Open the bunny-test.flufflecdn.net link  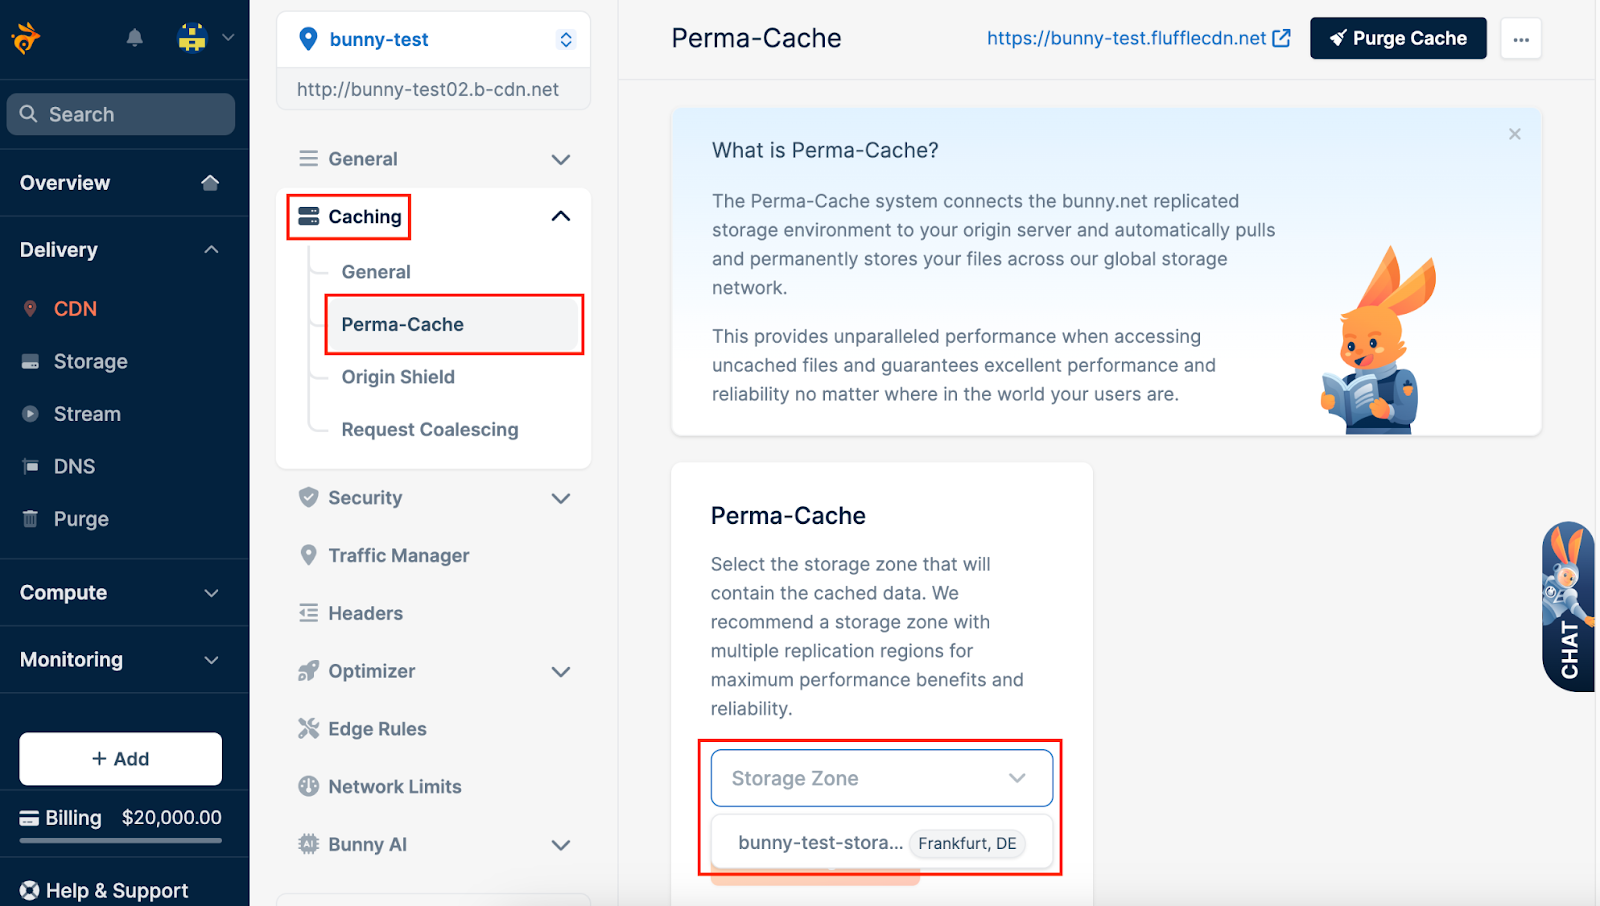pyautogui.click(x=1128, y=38)
